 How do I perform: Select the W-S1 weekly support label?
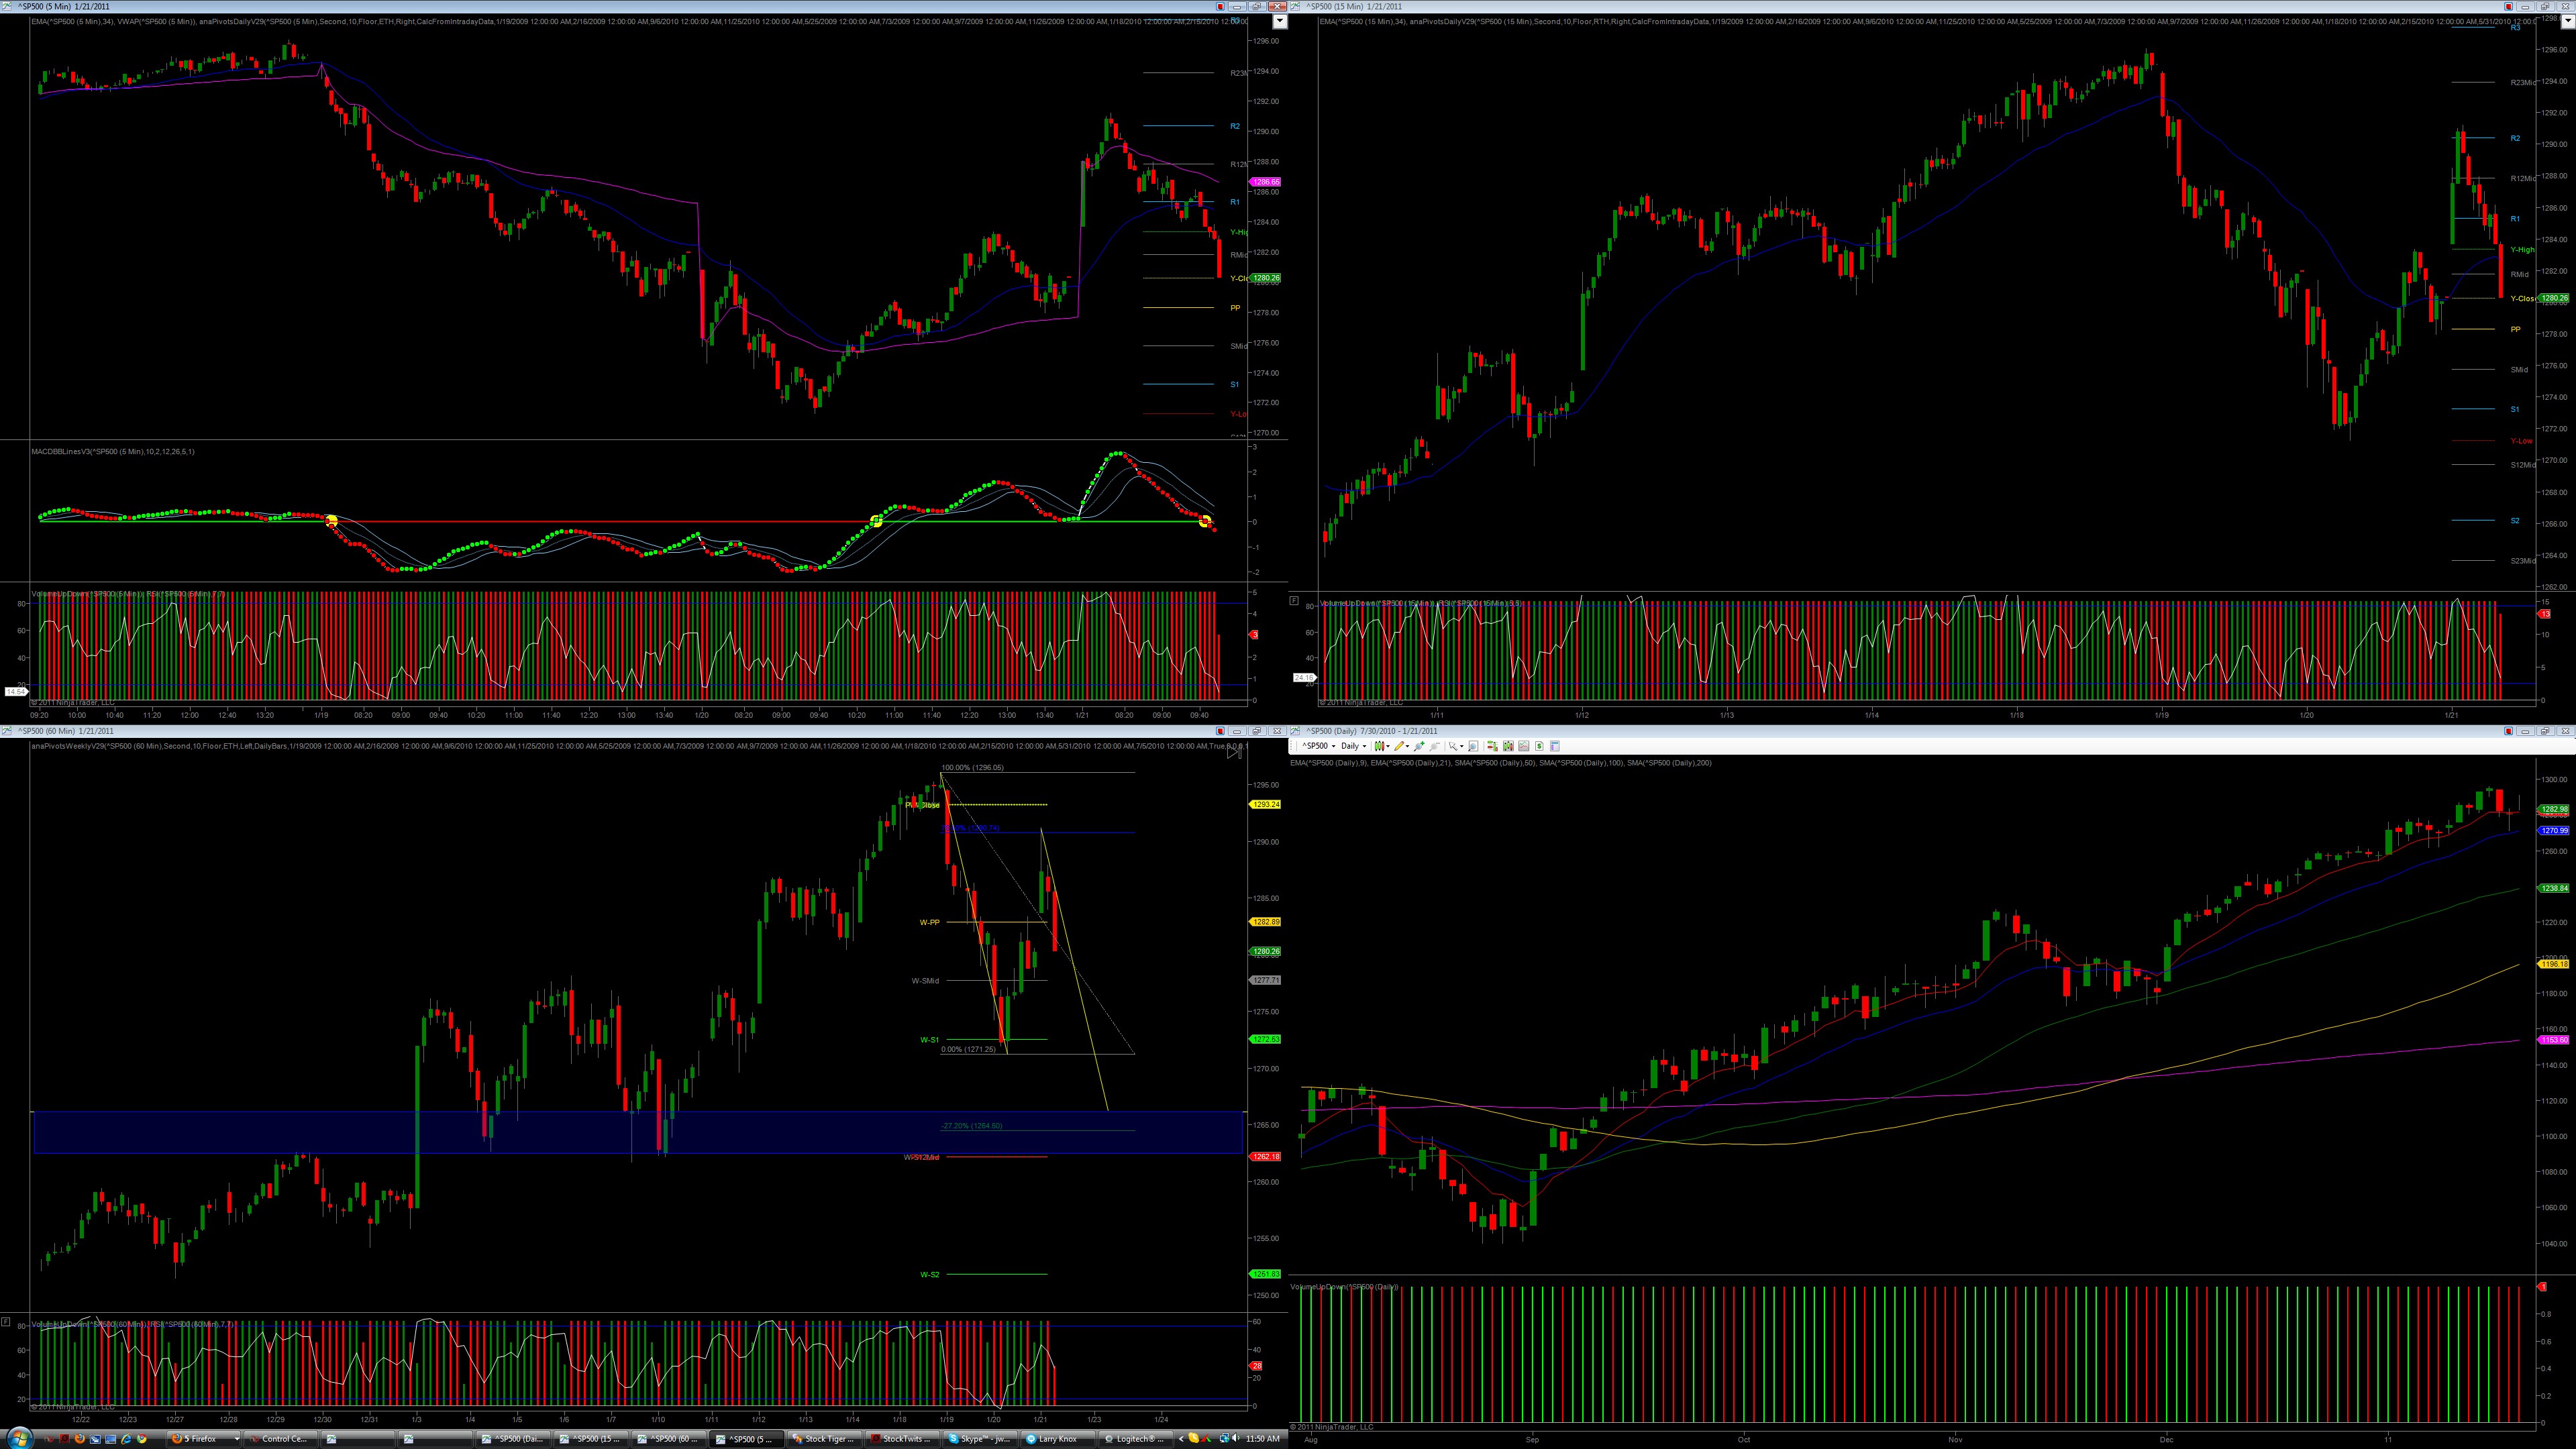929,1040
